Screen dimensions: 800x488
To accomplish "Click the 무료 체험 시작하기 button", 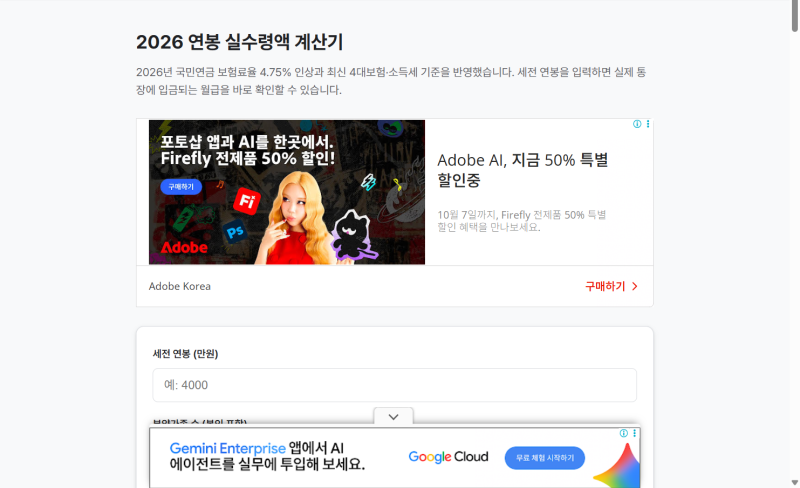I will (x=544, y=458).
